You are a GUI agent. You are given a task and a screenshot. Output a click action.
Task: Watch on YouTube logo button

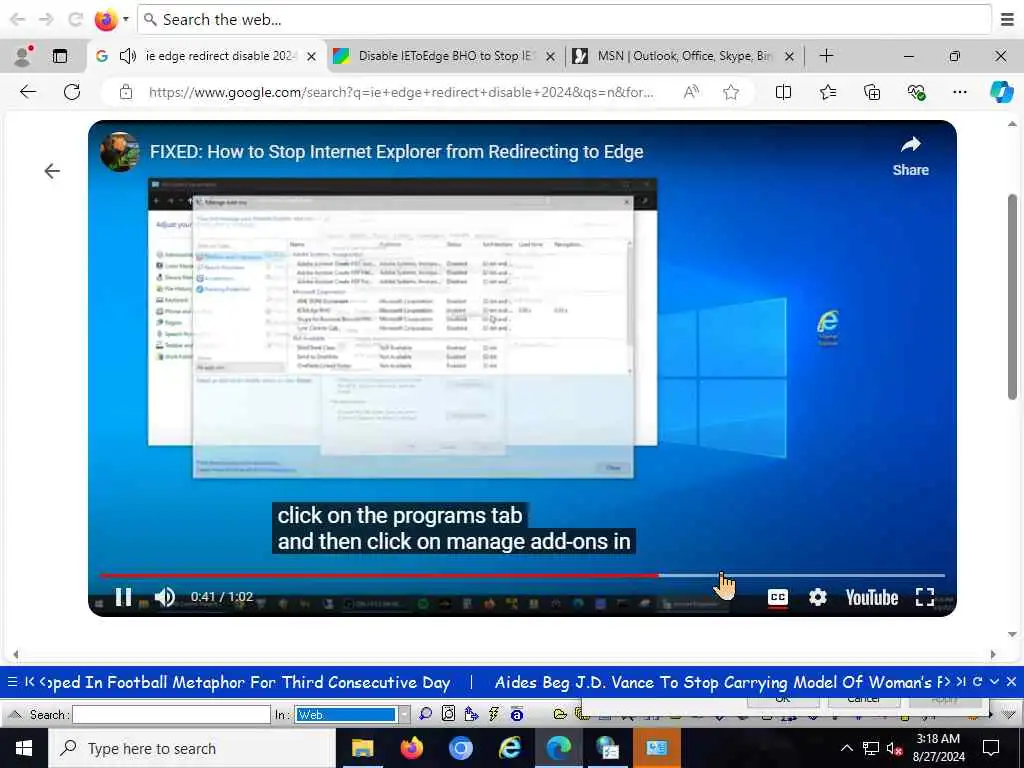tap(872, 598)
